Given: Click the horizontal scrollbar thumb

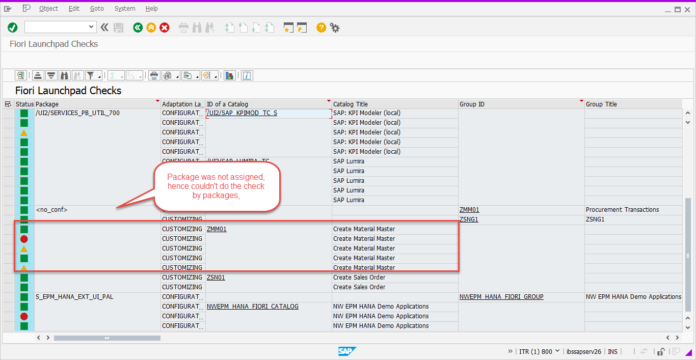Looking at the screenshot, I should pyautogui.click(x=107, y=338).
